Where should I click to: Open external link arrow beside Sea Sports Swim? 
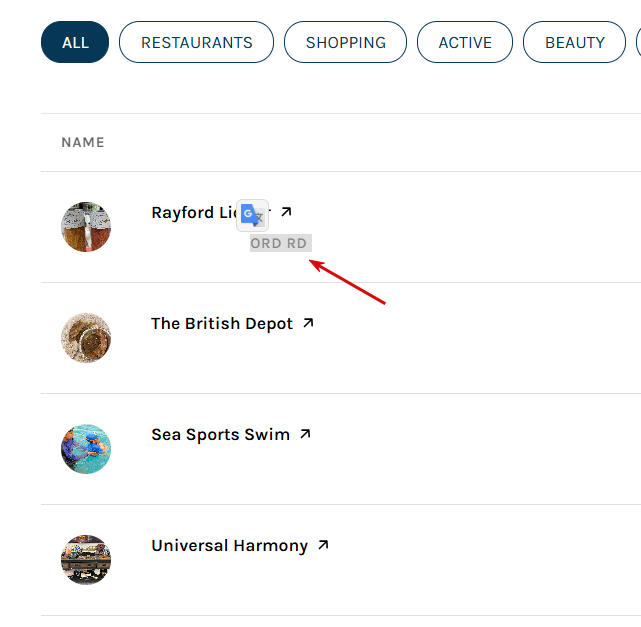[x=305, y=434]
